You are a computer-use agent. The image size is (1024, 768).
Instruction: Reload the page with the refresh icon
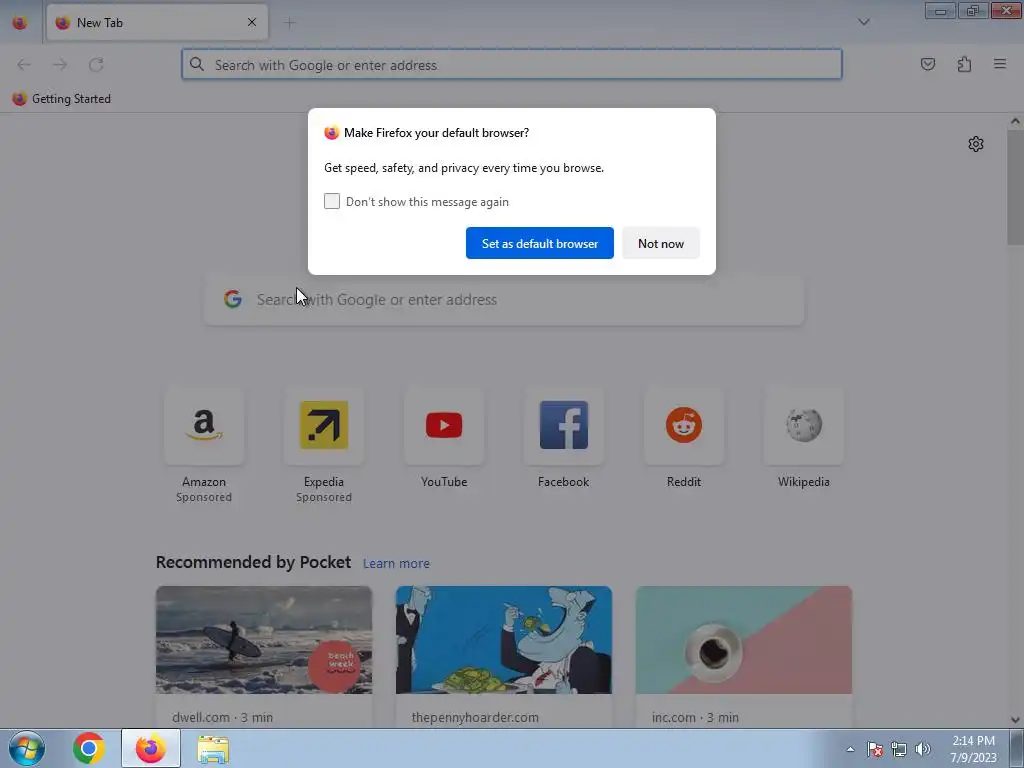[x=96, y=65]
